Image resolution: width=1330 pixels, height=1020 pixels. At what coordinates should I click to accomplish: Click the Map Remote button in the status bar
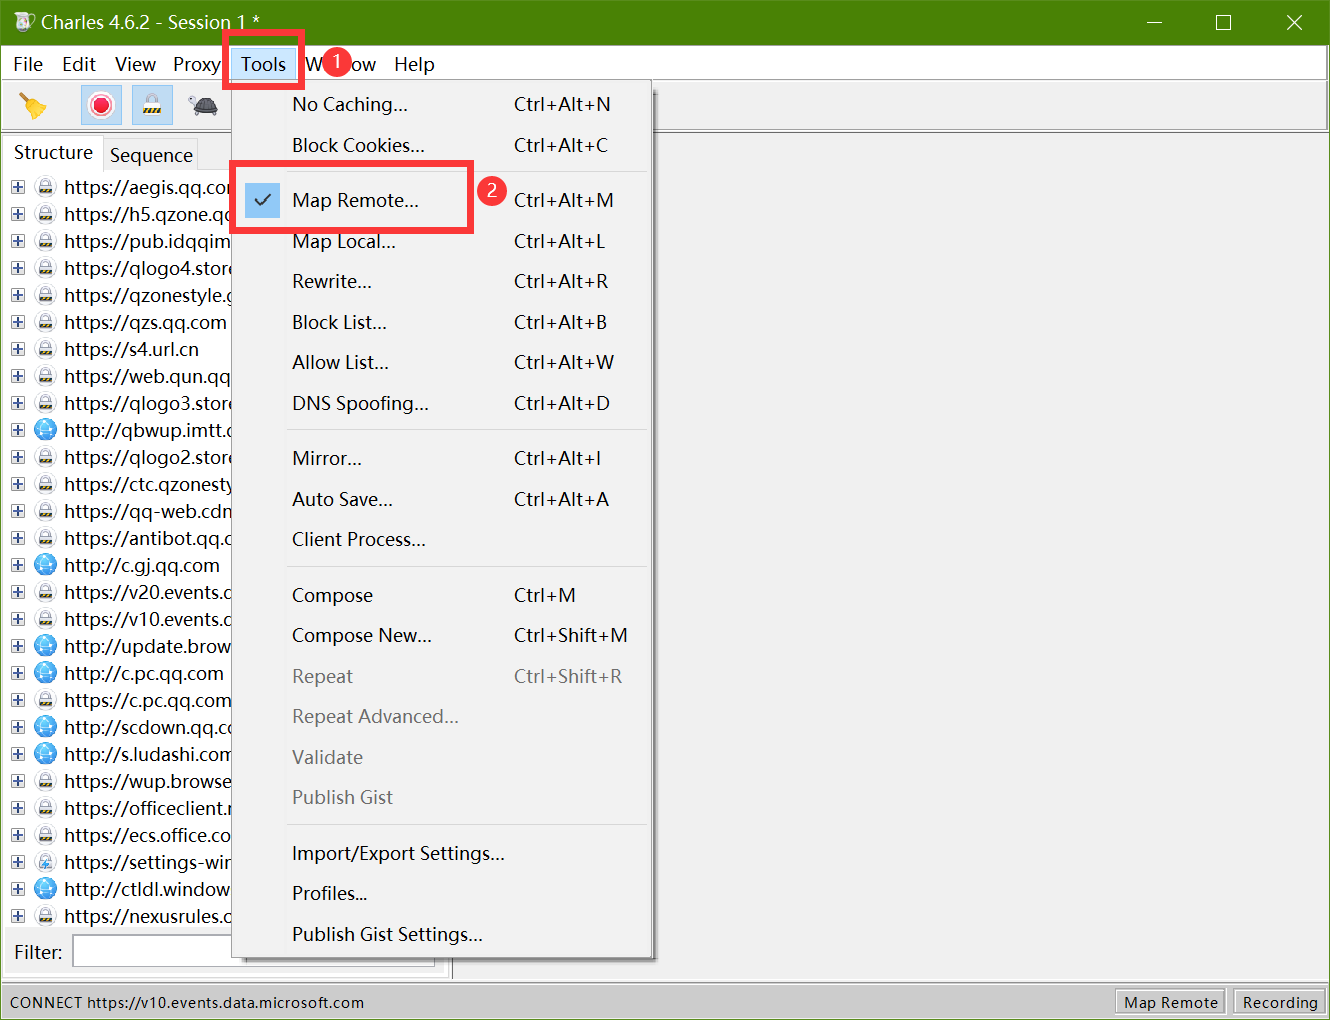coord(1170,1001)
